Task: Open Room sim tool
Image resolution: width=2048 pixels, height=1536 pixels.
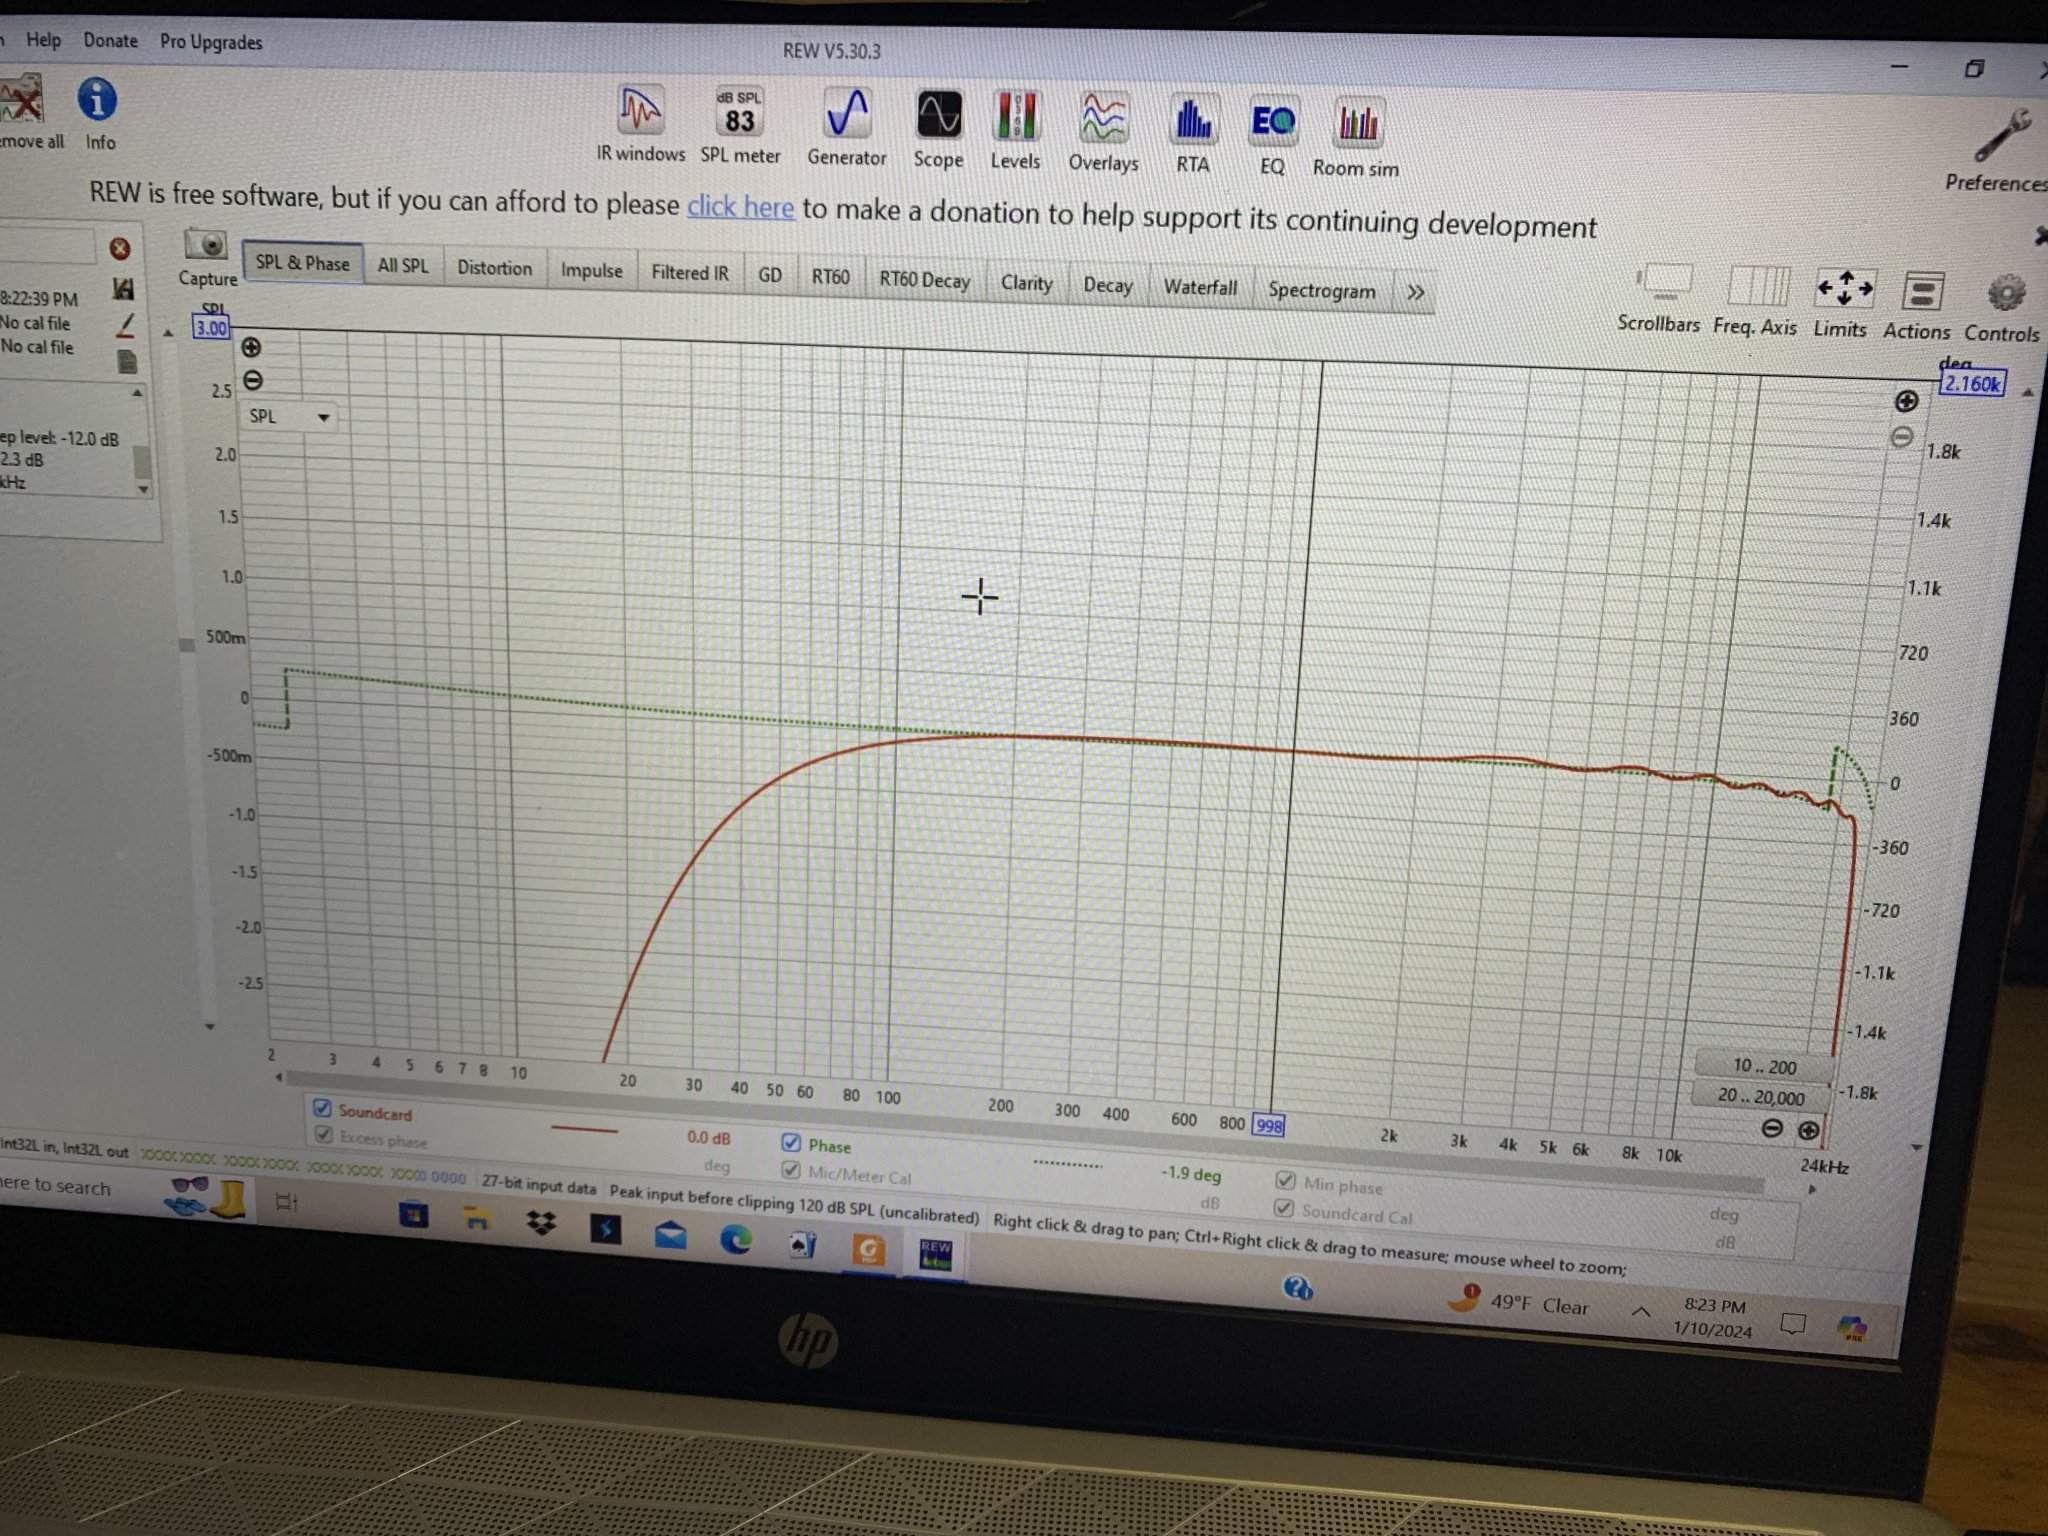Action: point(1356,139)
